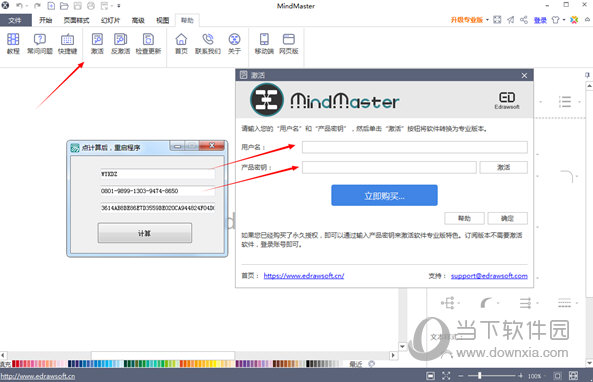593x382 pixels.
Task: Click the redo arrow in quick access toolbar
Action: tap(37, 6)
